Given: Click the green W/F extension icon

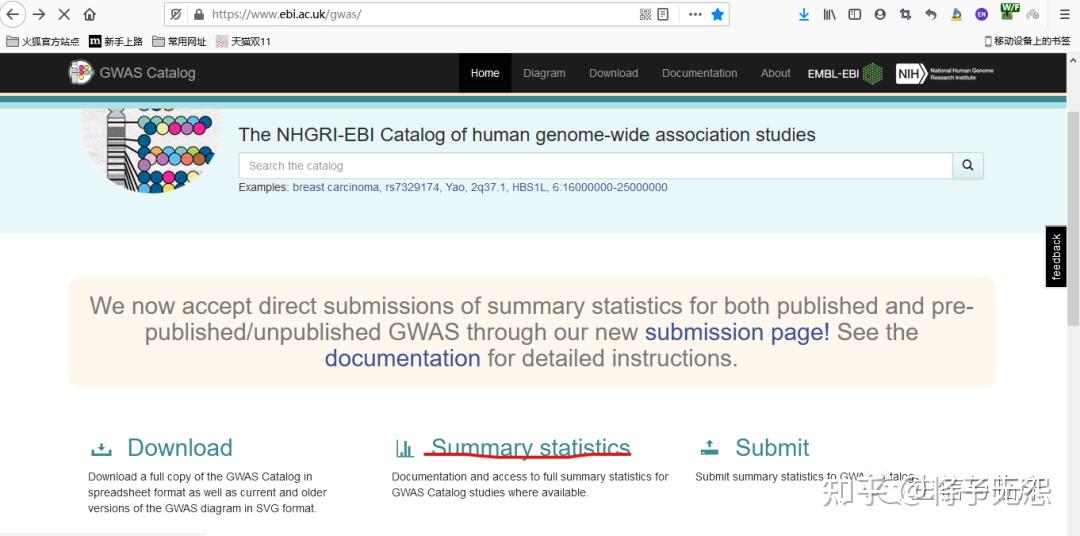Looking at the screenshot, I should click(x=1009, y=11).
